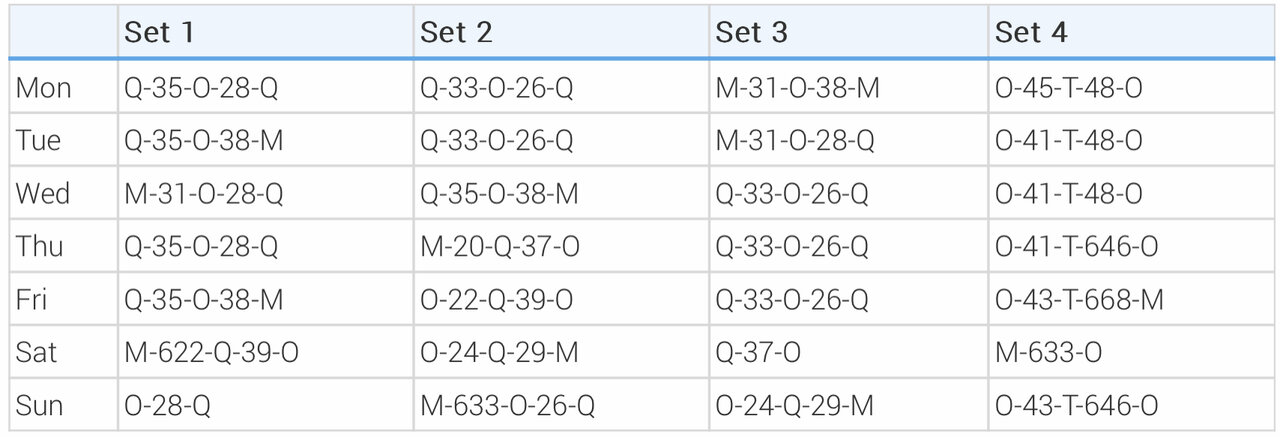This screenshot has width=1280, height=437.
Task: Select the O-45-T-48-O cell on Monday
Action: click(1068, 88)
